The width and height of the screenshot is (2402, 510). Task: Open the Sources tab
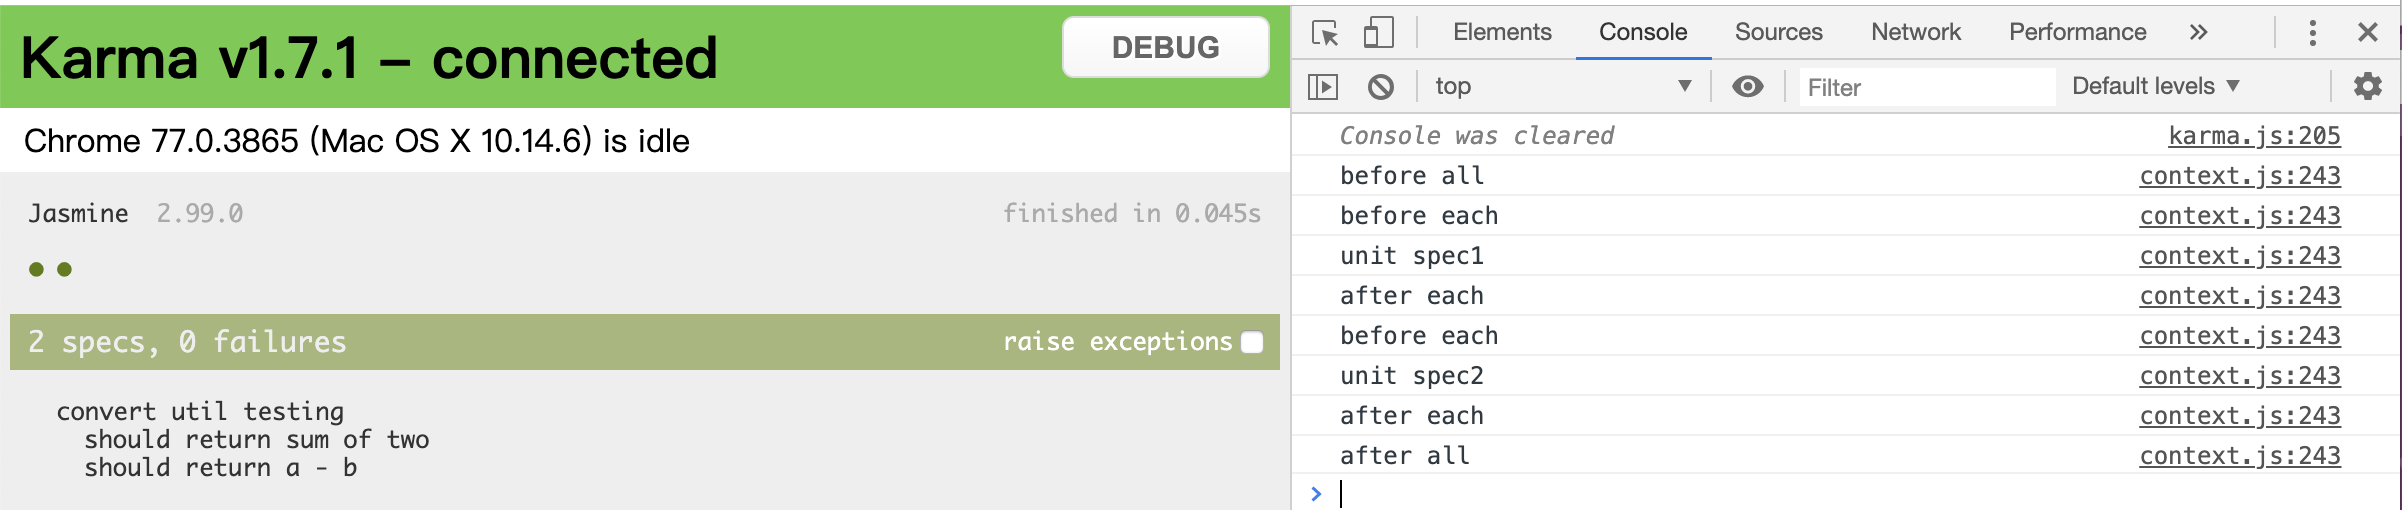click(1778, 33)
